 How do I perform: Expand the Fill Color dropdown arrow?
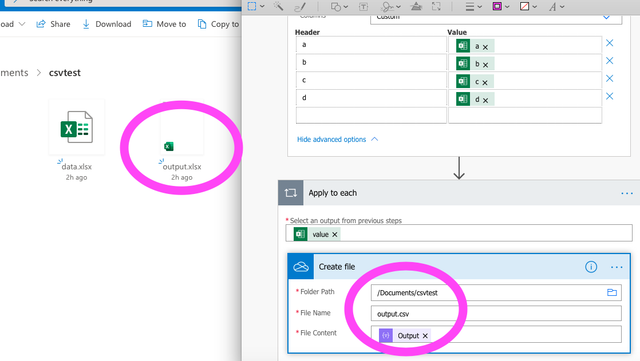click(x=535, y=7)
